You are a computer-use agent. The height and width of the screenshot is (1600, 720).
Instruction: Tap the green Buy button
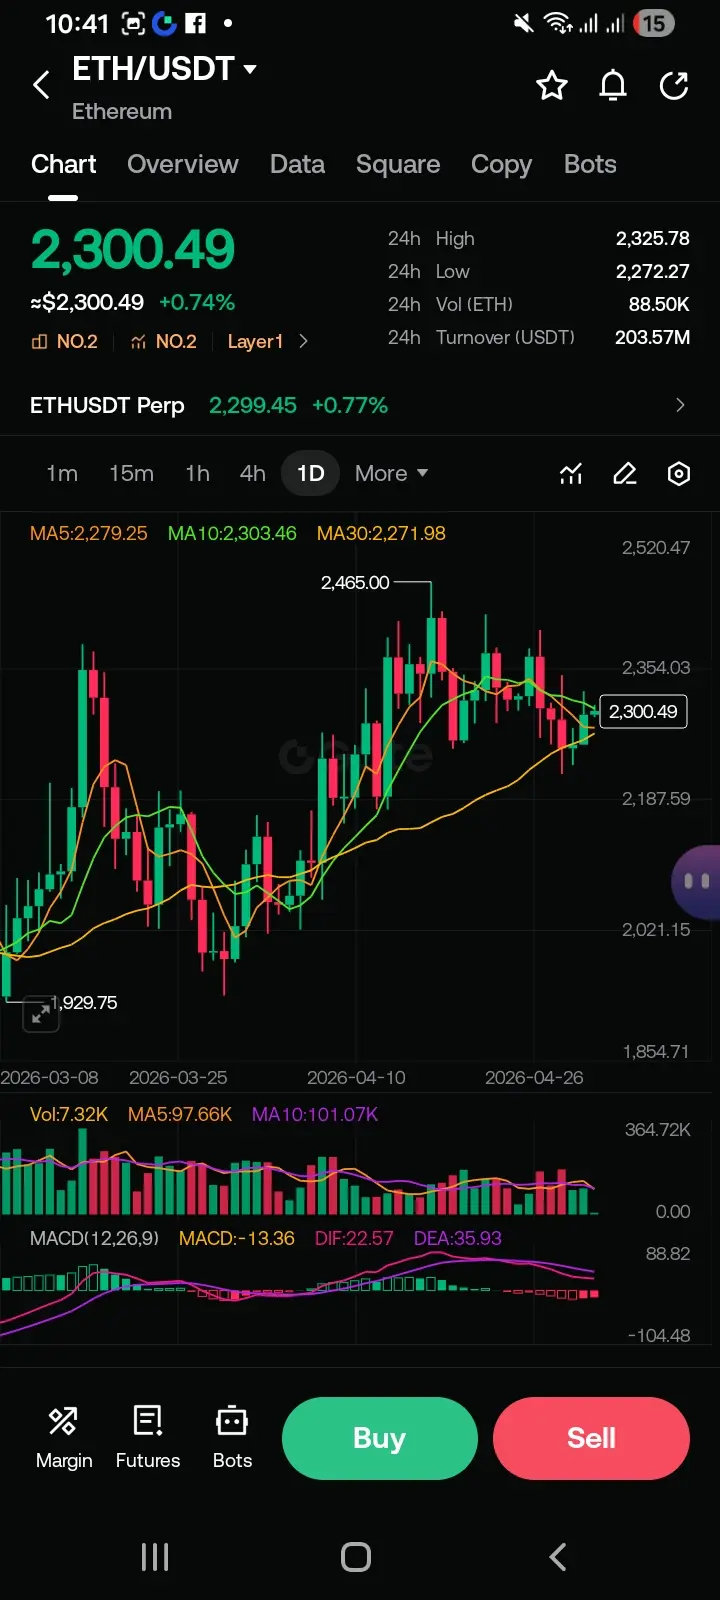(x=379, y=1438)
